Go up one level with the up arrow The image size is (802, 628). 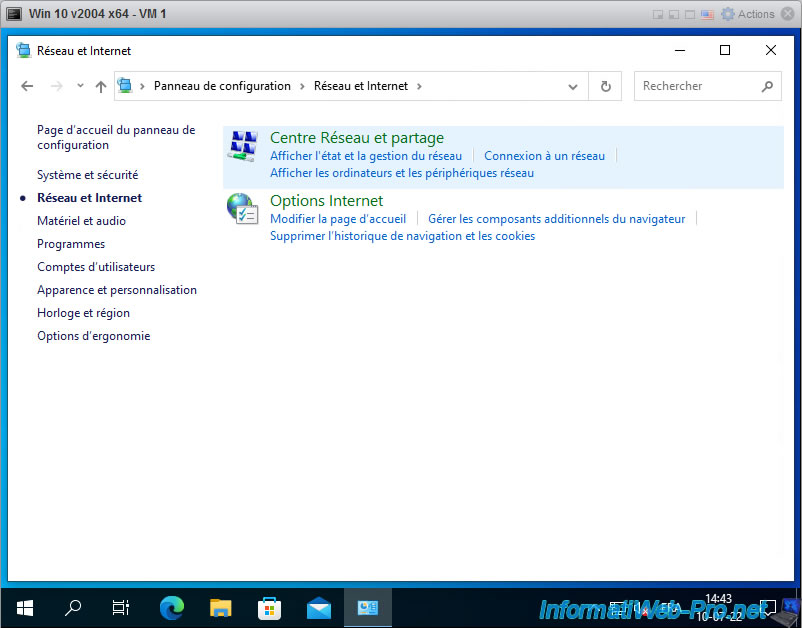101,86
